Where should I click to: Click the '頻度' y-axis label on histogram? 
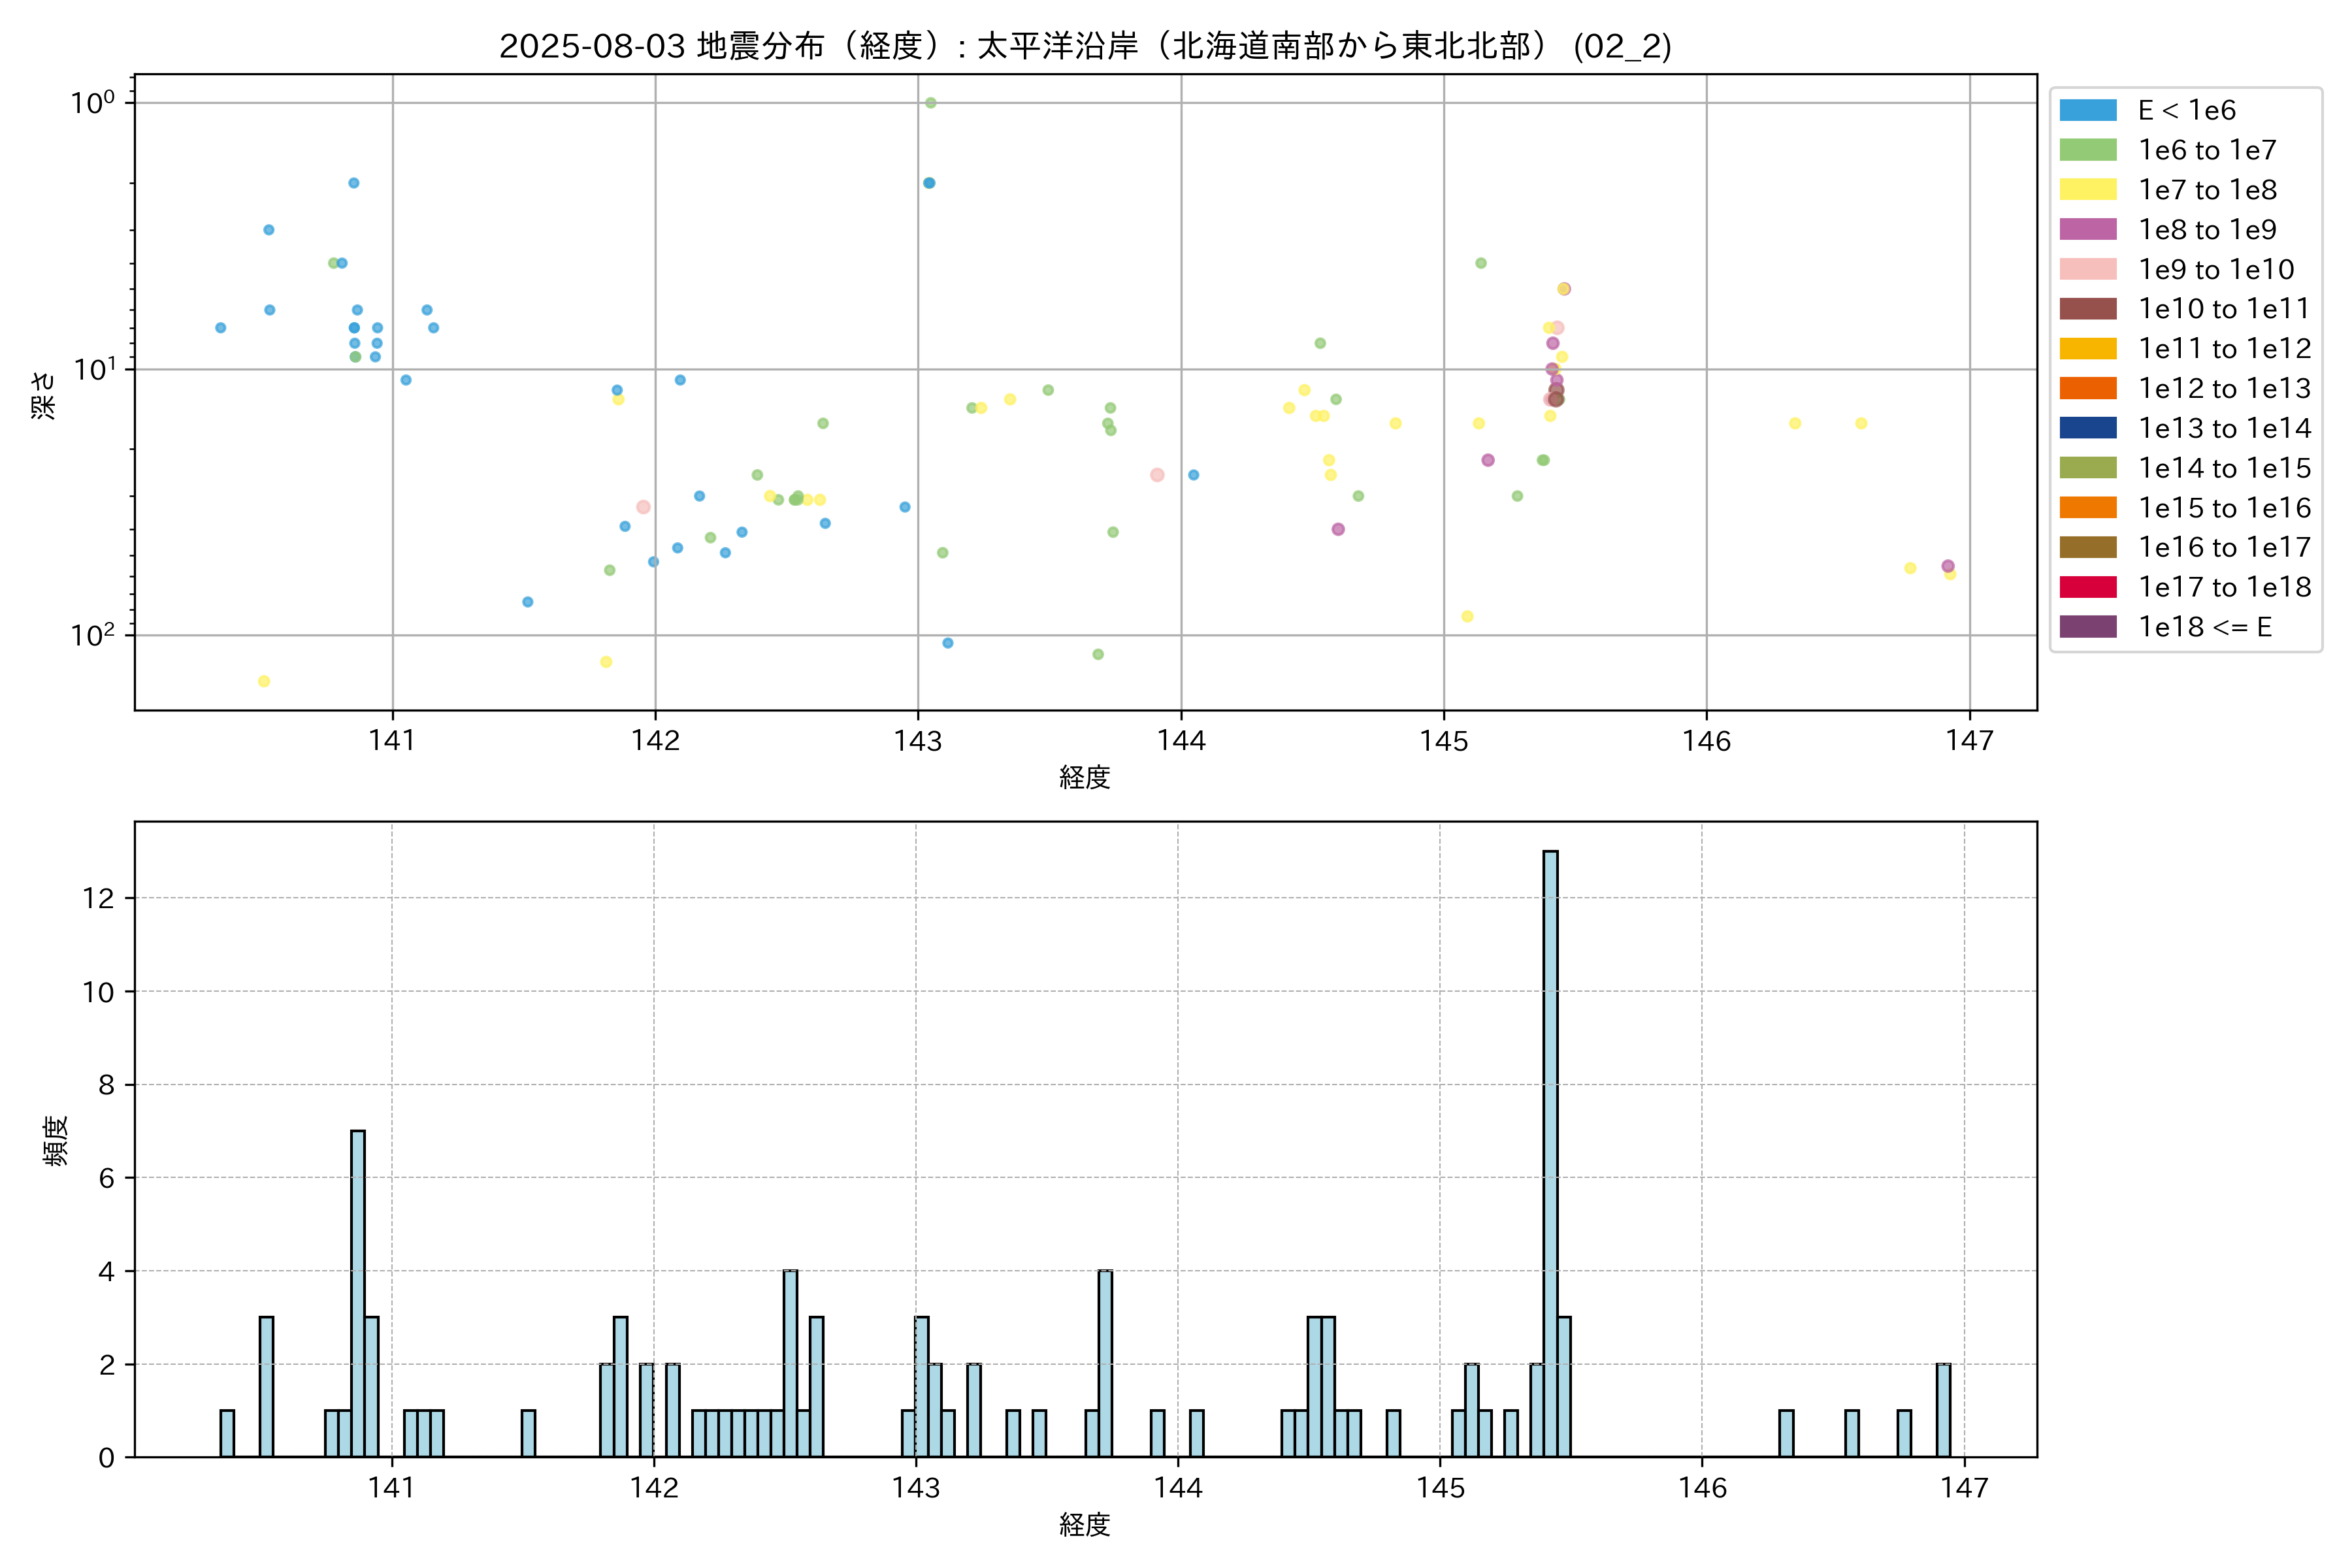point(56,1140)
